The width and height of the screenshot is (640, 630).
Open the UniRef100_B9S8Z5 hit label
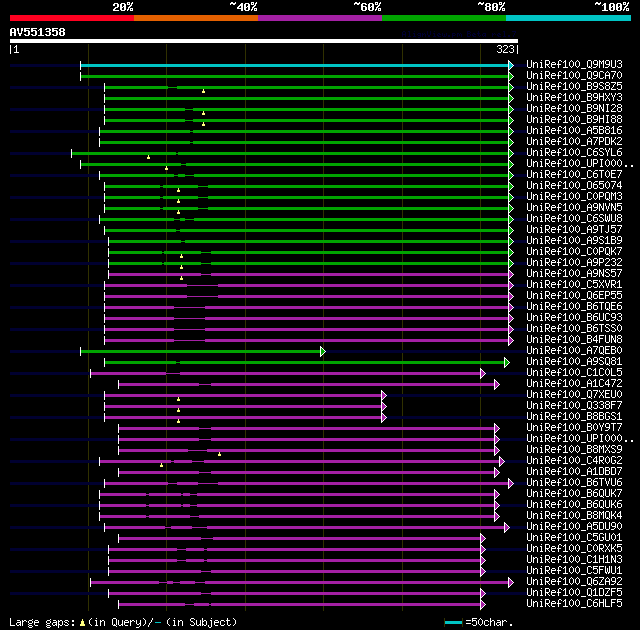click(x=574, y=87)
